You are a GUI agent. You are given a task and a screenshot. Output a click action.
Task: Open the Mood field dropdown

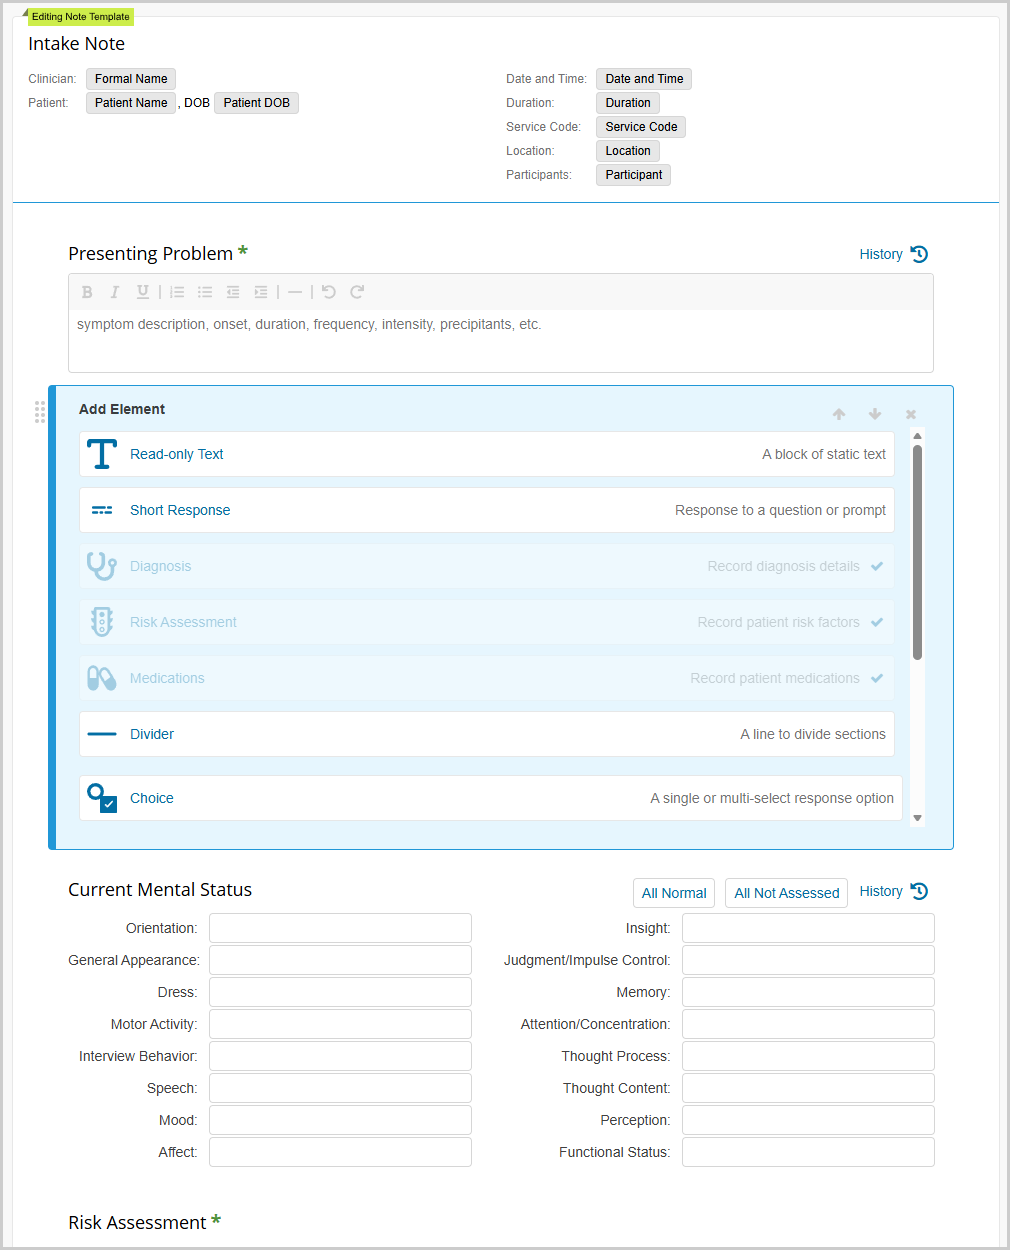point(340,1120)
